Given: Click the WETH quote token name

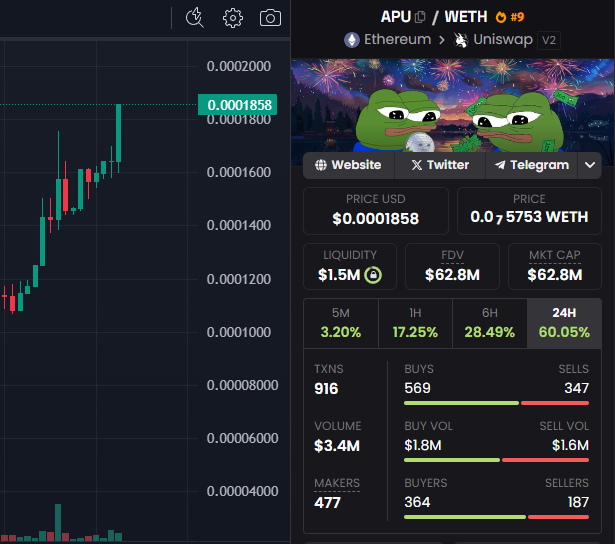Looking at the screenshot, I should pyautogui.click(x=466, y=17).
